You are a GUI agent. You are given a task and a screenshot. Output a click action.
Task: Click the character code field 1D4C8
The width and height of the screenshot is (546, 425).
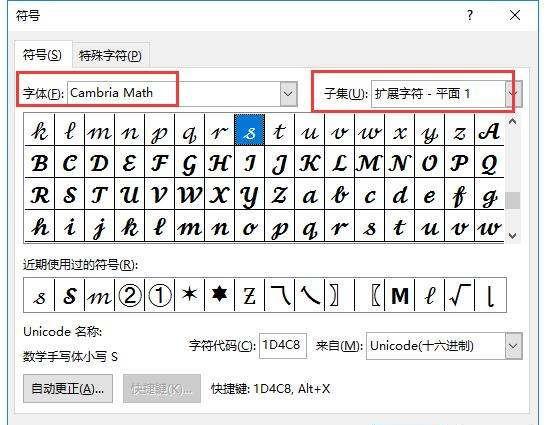(x=282, y=346)
